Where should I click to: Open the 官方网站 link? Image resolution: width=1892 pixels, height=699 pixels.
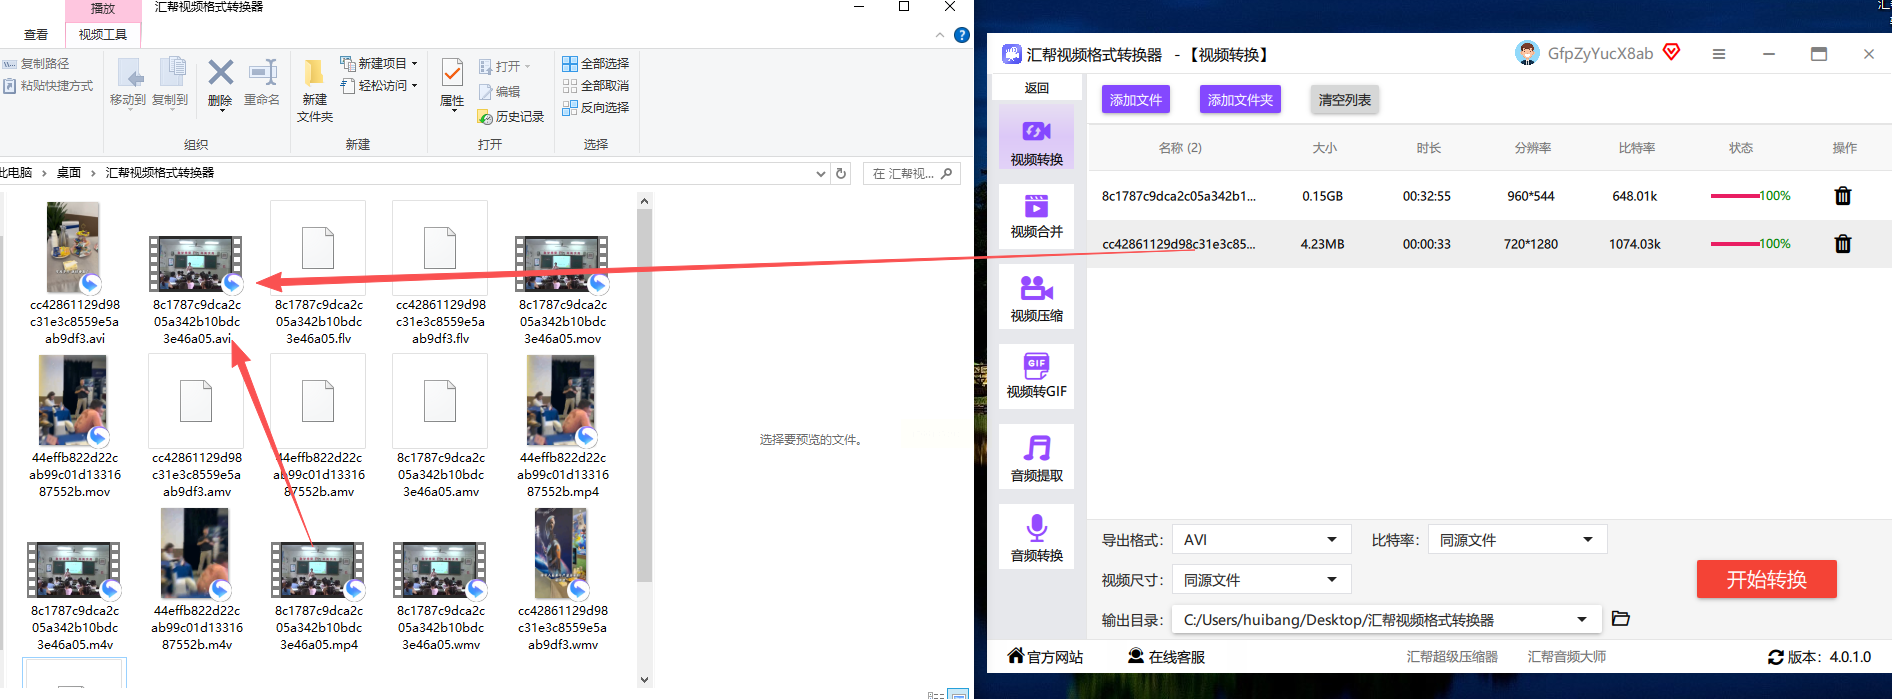pos(1045,656)
